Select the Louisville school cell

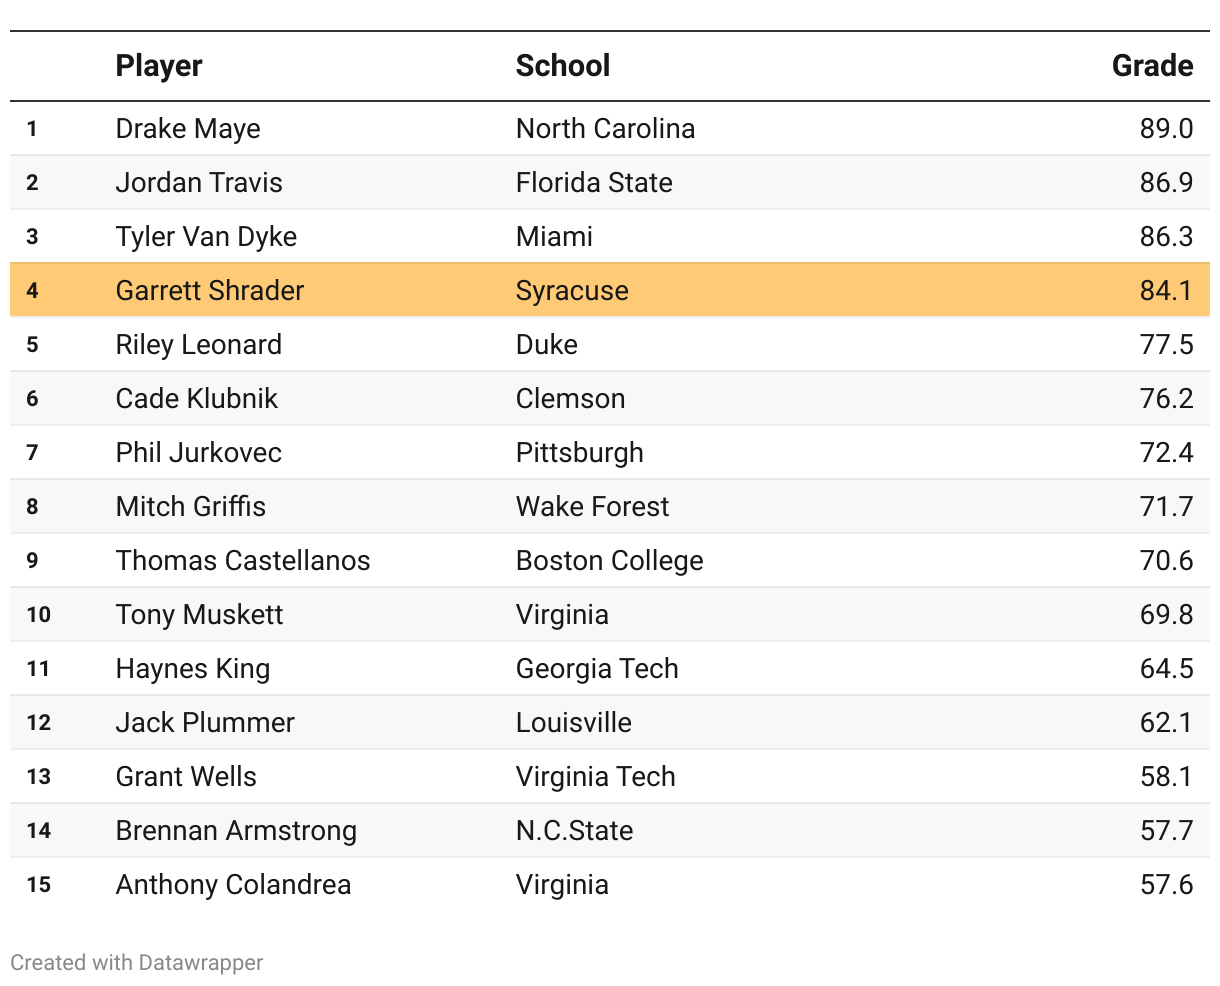pos(574,723)
